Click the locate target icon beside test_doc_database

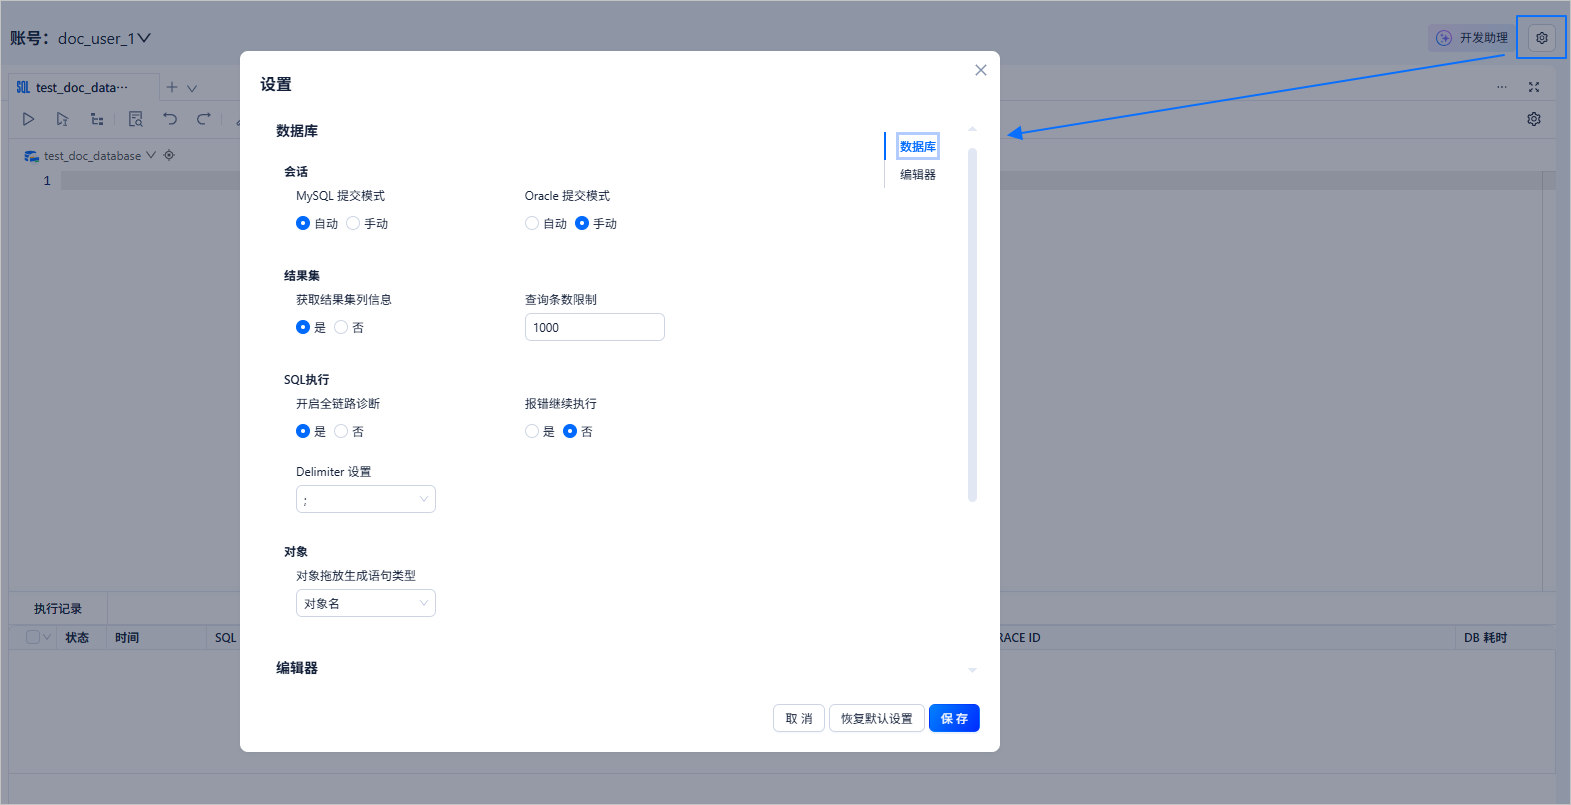coord(169,155)
